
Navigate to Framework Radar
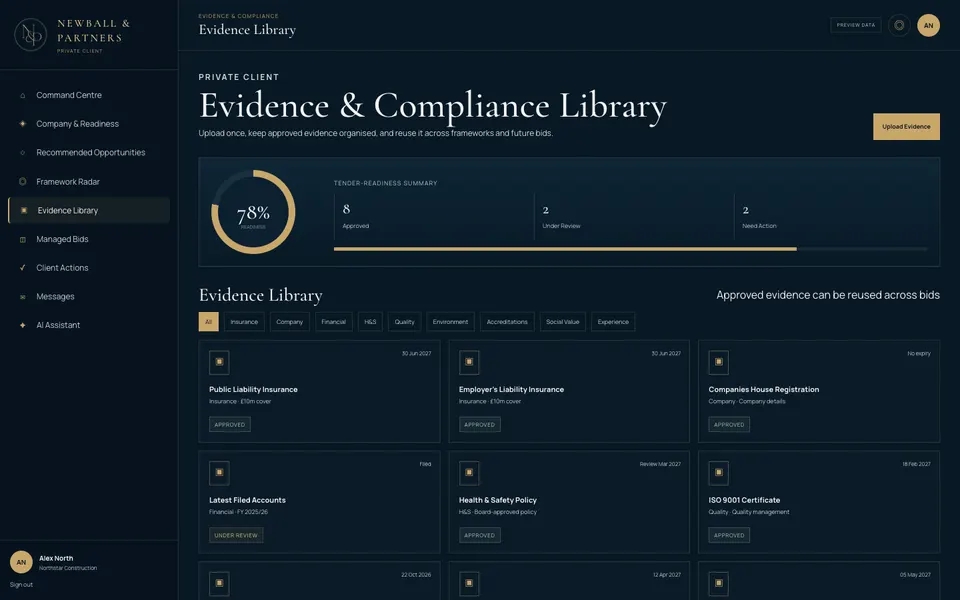coord(89,181)
